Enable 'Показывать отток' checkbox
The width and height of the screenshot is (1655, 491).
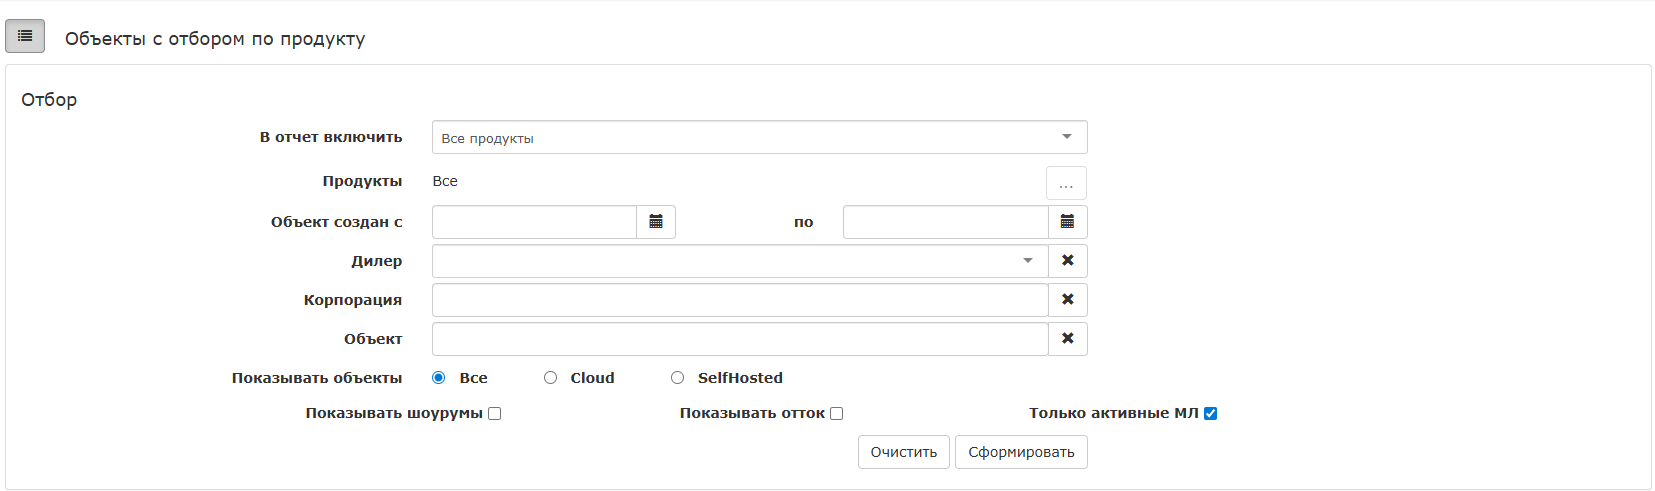point(837,414)
